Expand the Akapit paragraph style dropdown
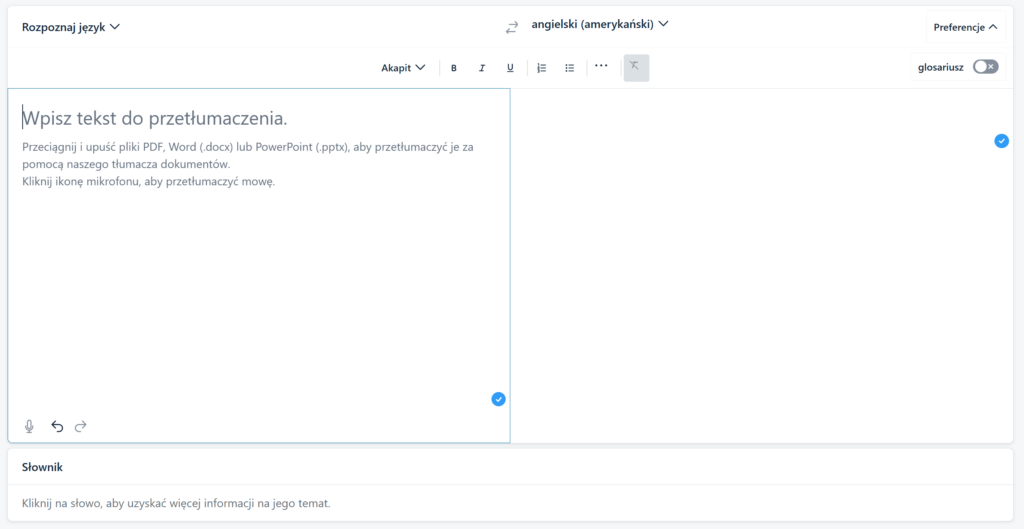This screenshot has height=529, width=1024. (403, 68)
